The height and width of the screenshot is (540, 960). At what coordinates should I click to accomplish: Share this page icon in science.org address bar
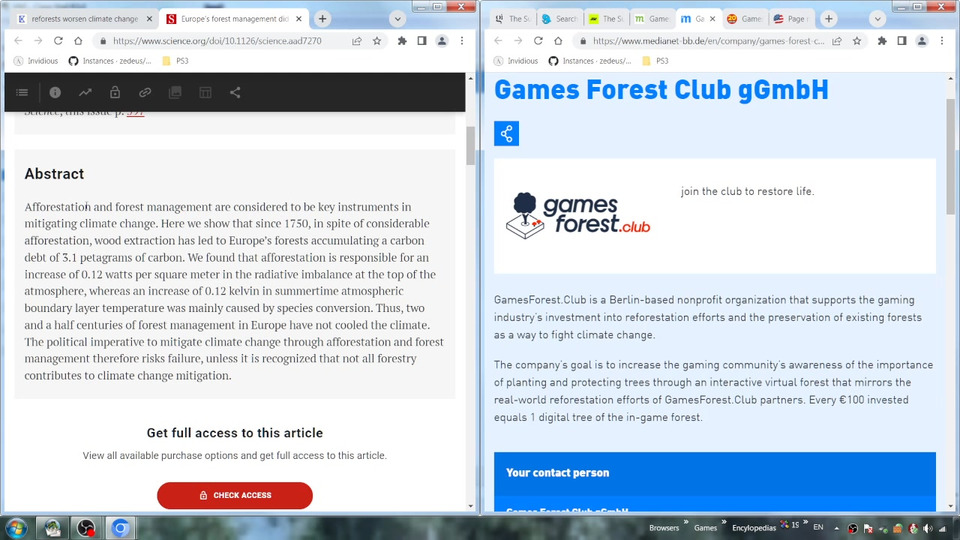pos(357,41)
